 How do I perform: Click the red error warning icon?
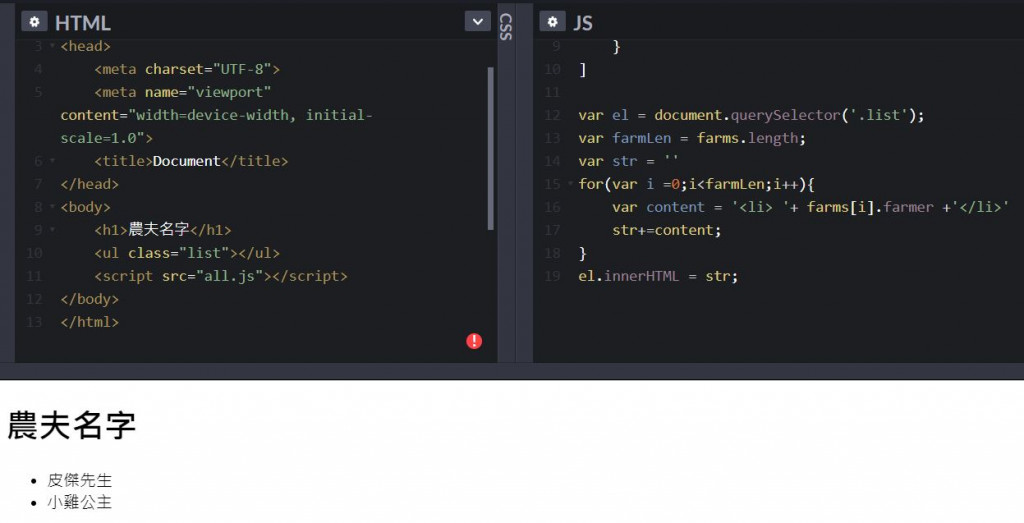(x=474, y=341)
